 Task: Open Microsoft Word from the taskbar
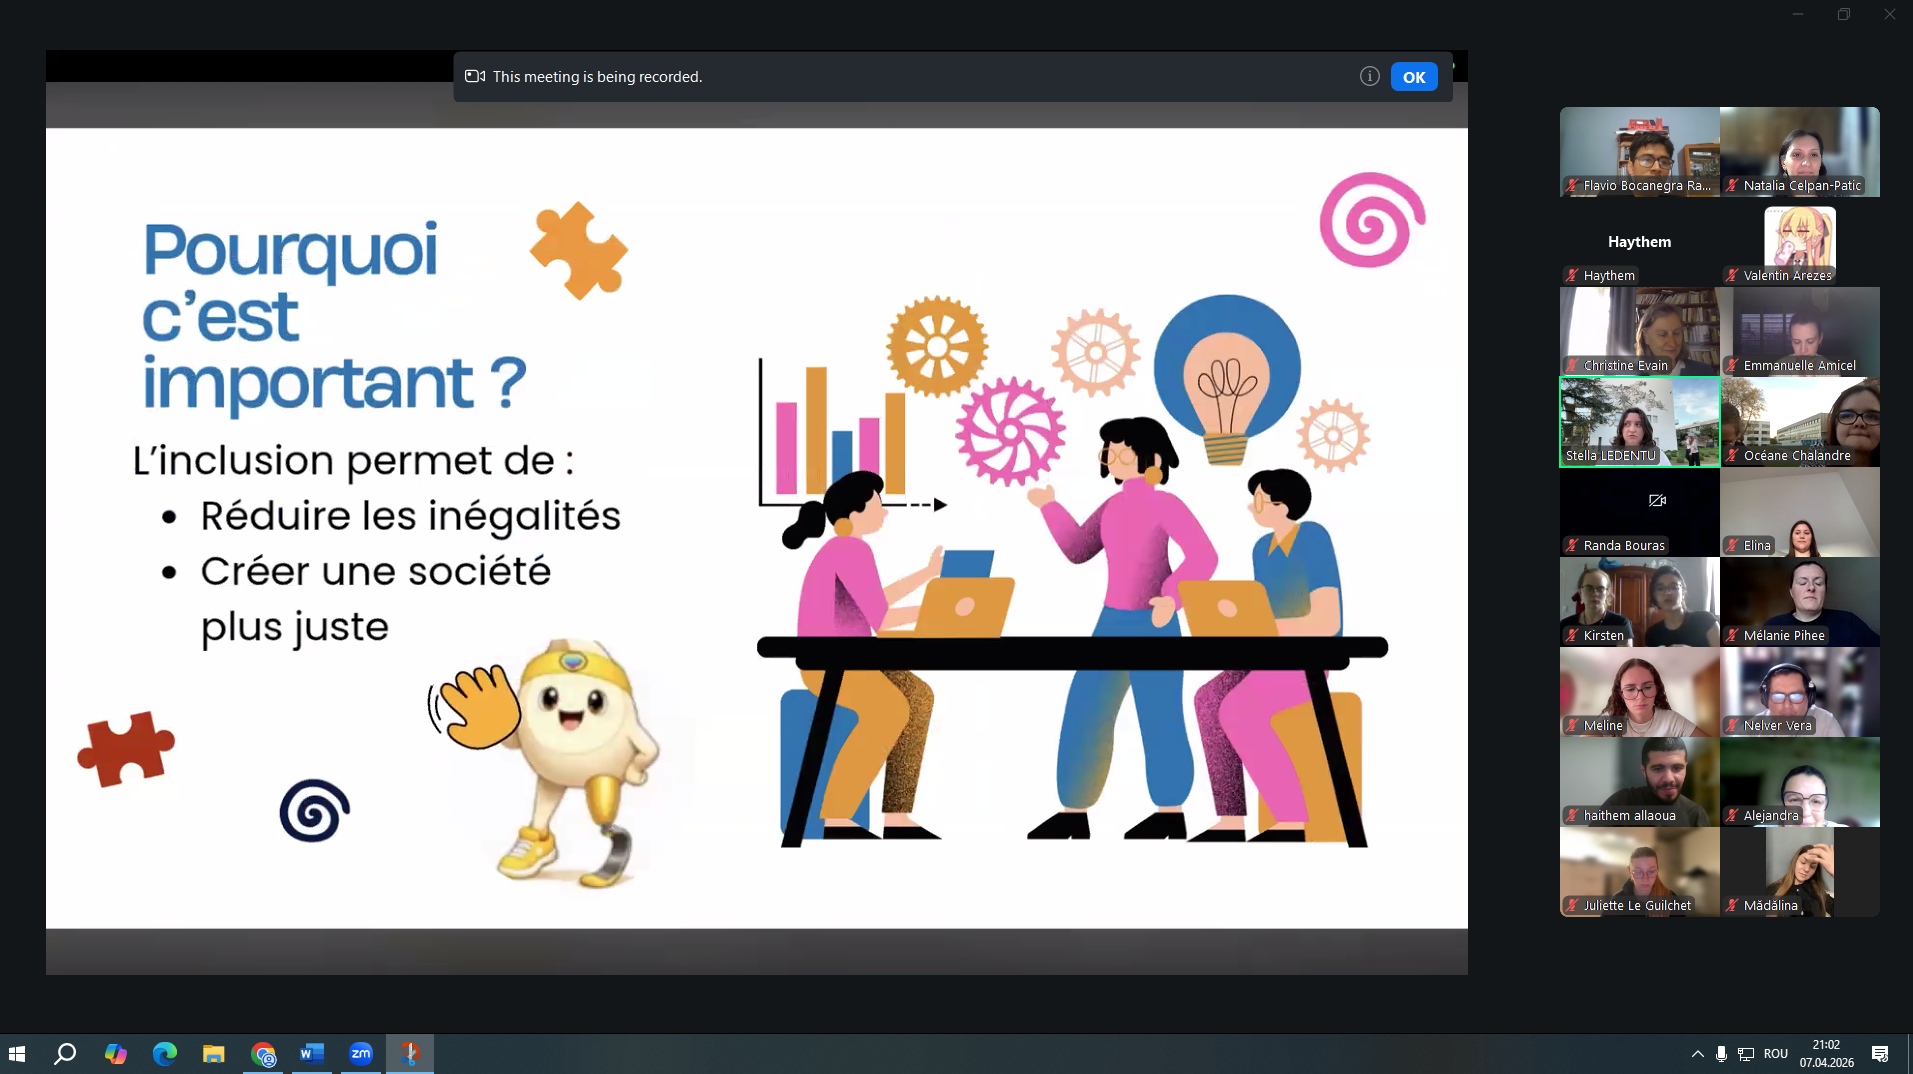(x=312, y=1053)
